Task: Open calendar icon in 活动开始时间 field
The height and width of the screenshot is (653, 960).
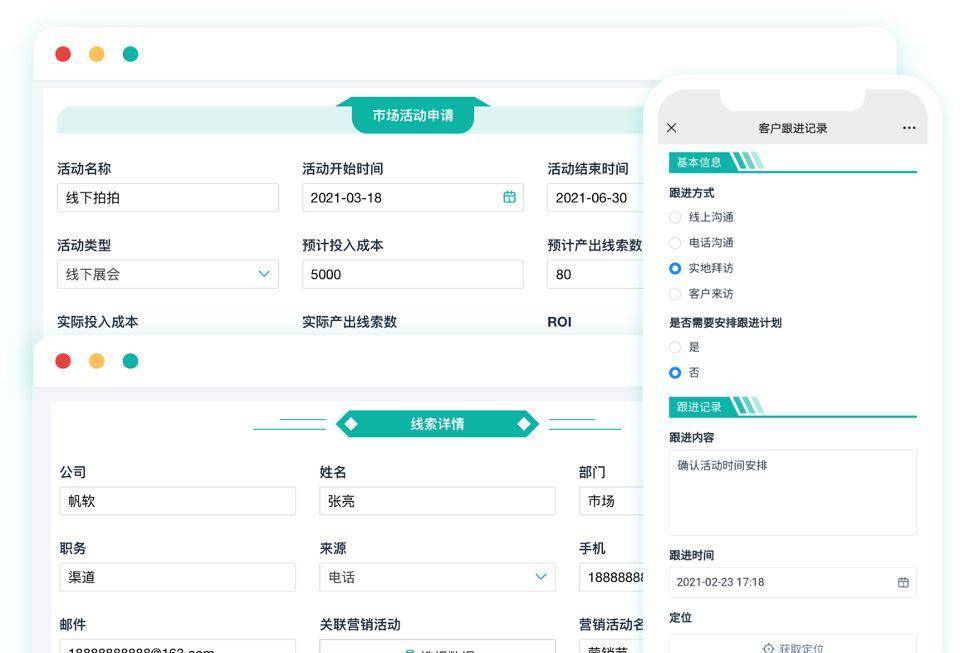Action: point(509,197)
